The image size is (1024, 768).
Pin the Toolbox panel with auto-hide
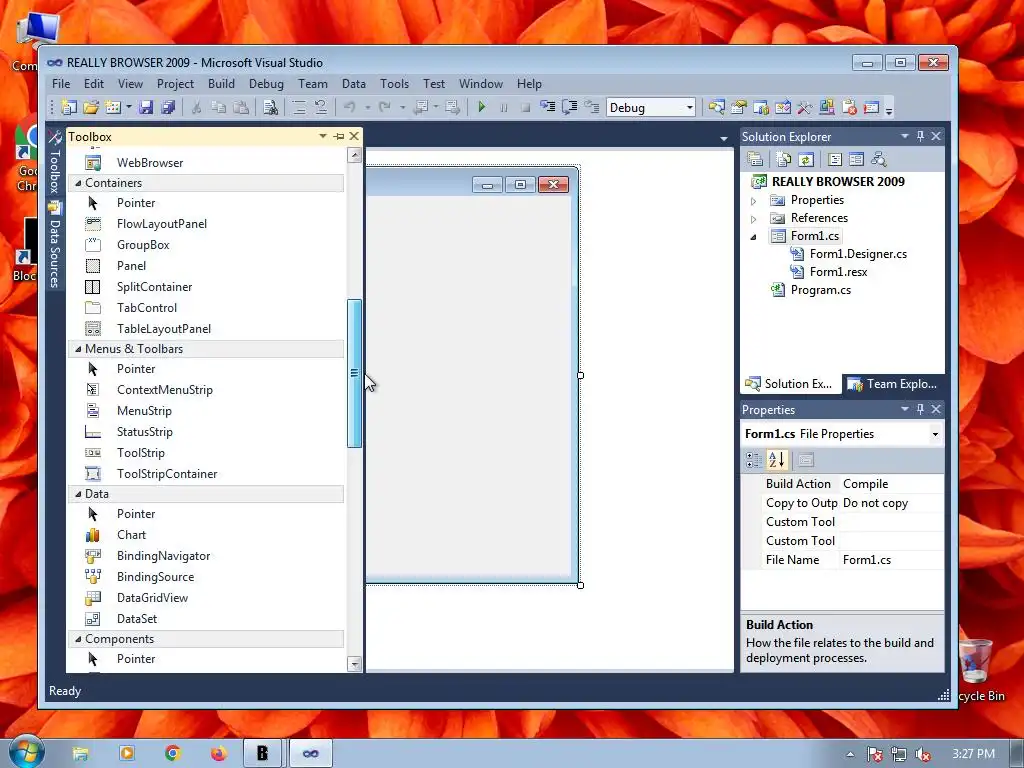(338, 136)
